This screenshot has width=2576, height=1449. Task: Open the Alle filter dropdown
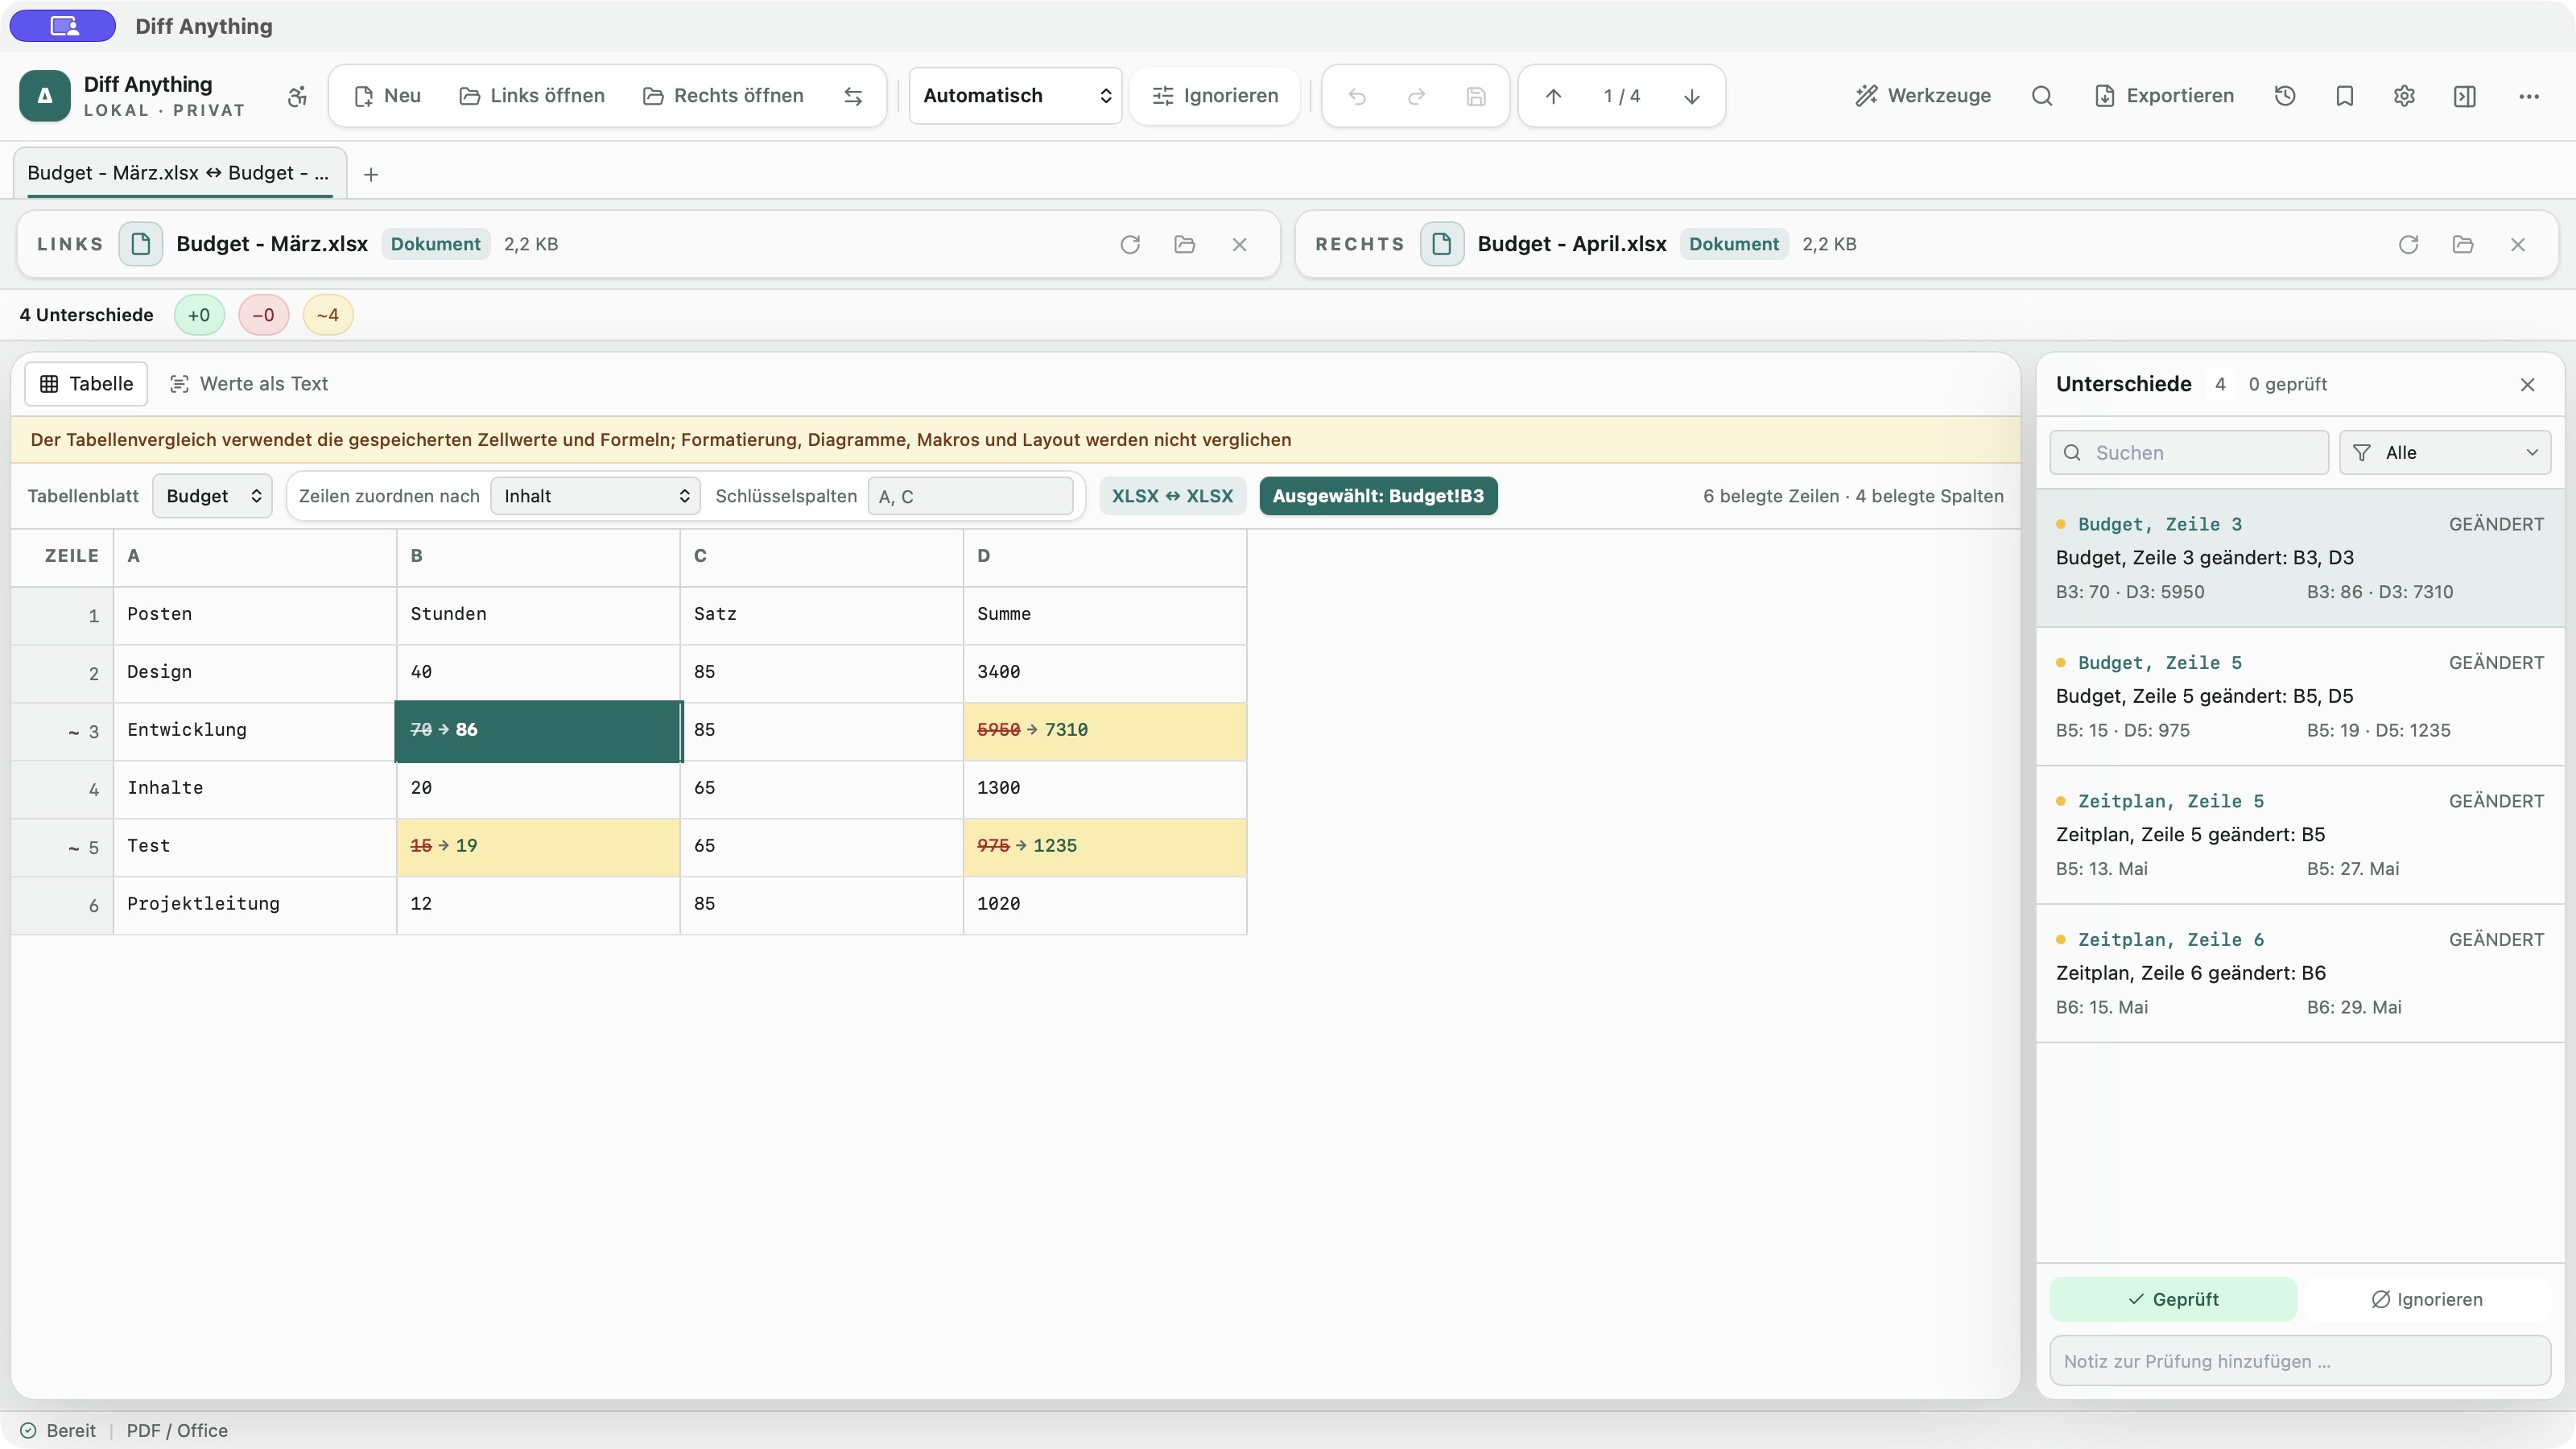pos(2445,453)
